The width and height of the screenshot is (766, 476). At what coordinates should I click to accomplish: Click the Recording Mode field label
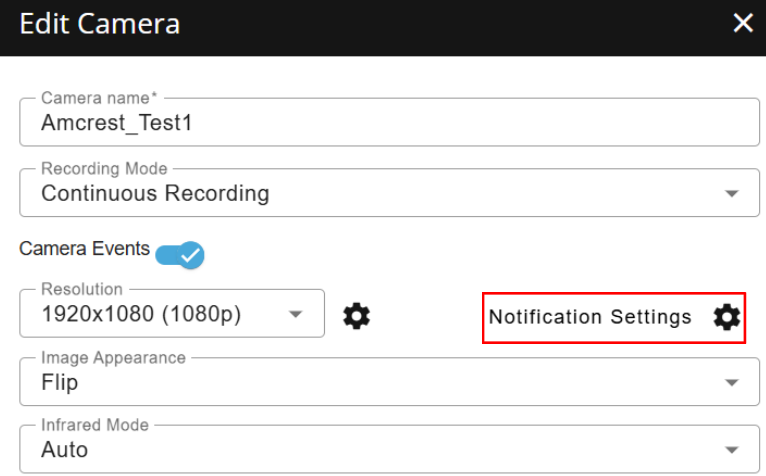click(104, 169)
